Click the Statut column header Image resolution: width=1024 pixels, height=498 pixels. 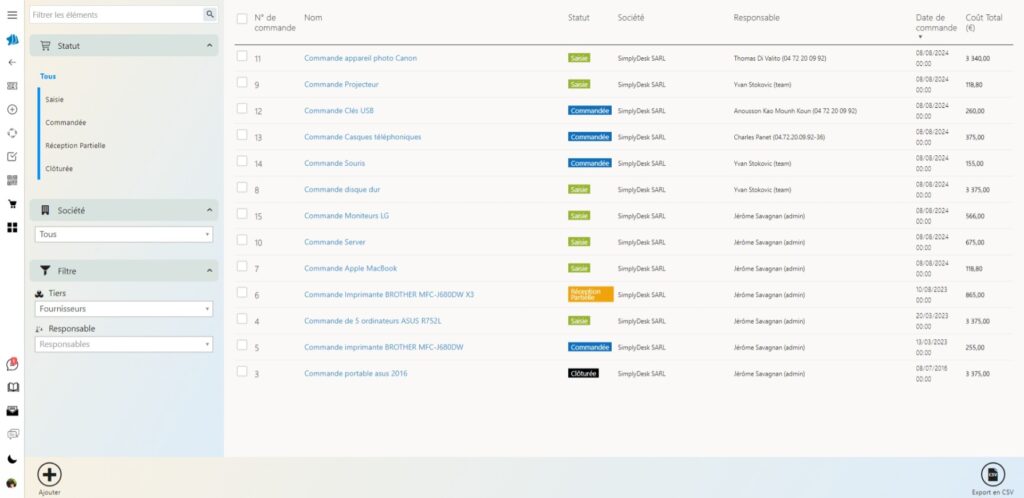click(579, 18)
